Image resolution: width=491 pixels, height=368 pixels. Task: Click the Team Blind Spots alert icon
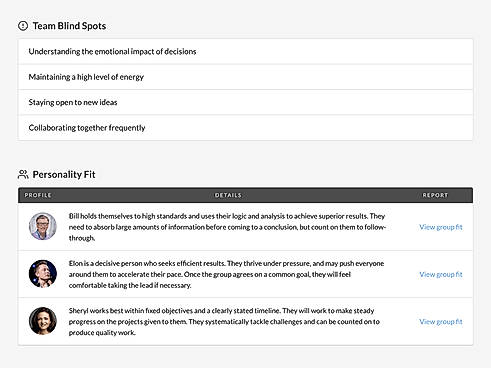pyautogui.click(x=23, y=26)
